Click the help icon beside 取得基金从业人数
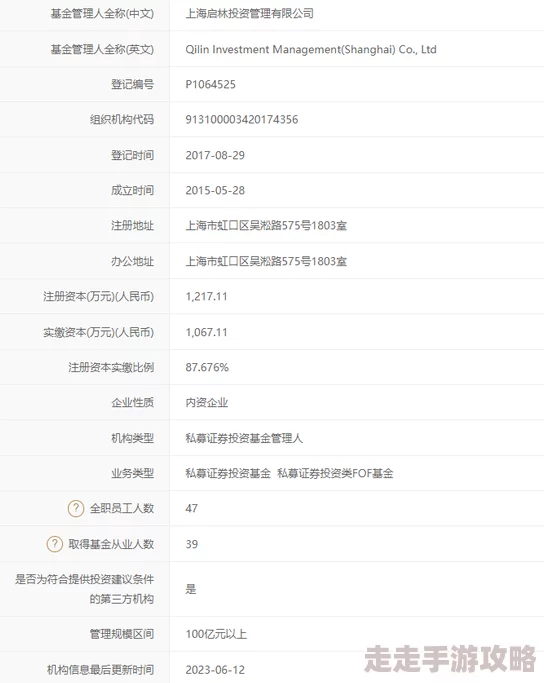Viewport: 544px width, 683px height. pyautogui.click(x=54, y=544)
